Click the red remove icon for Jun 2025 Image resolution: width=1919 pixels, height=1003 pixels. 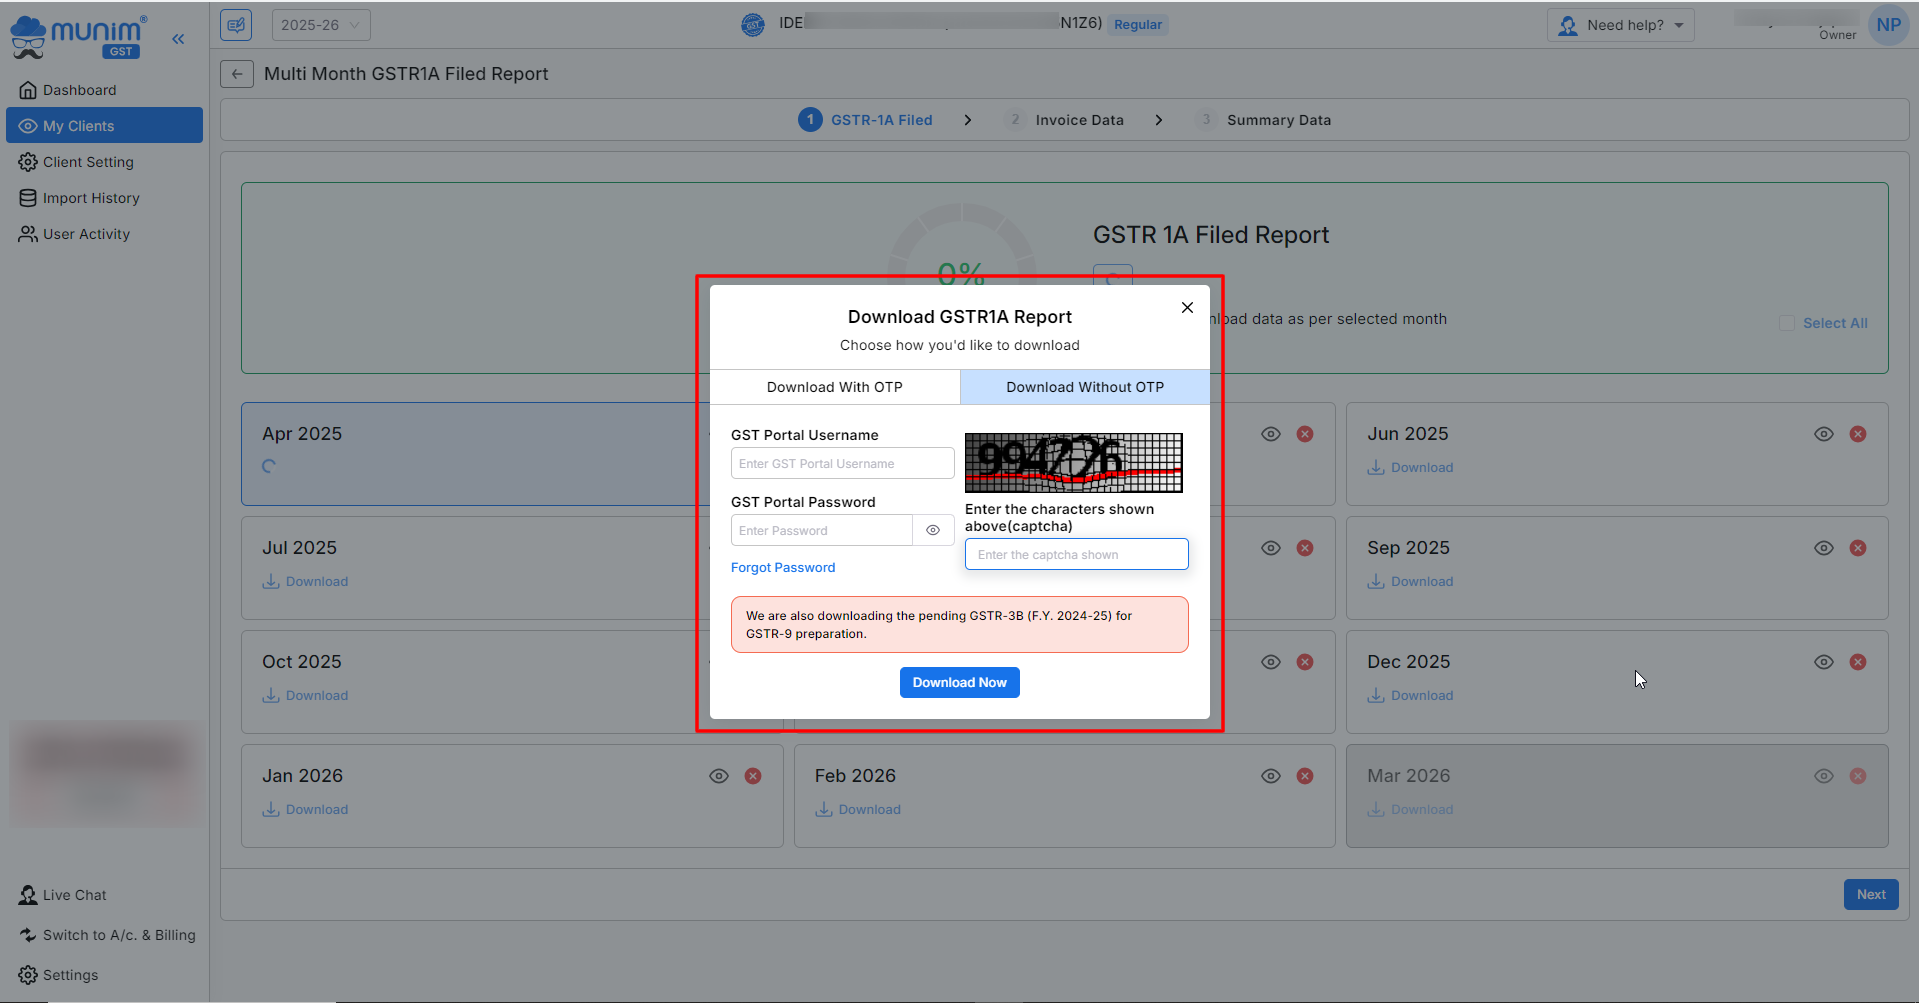[1857, 434]
